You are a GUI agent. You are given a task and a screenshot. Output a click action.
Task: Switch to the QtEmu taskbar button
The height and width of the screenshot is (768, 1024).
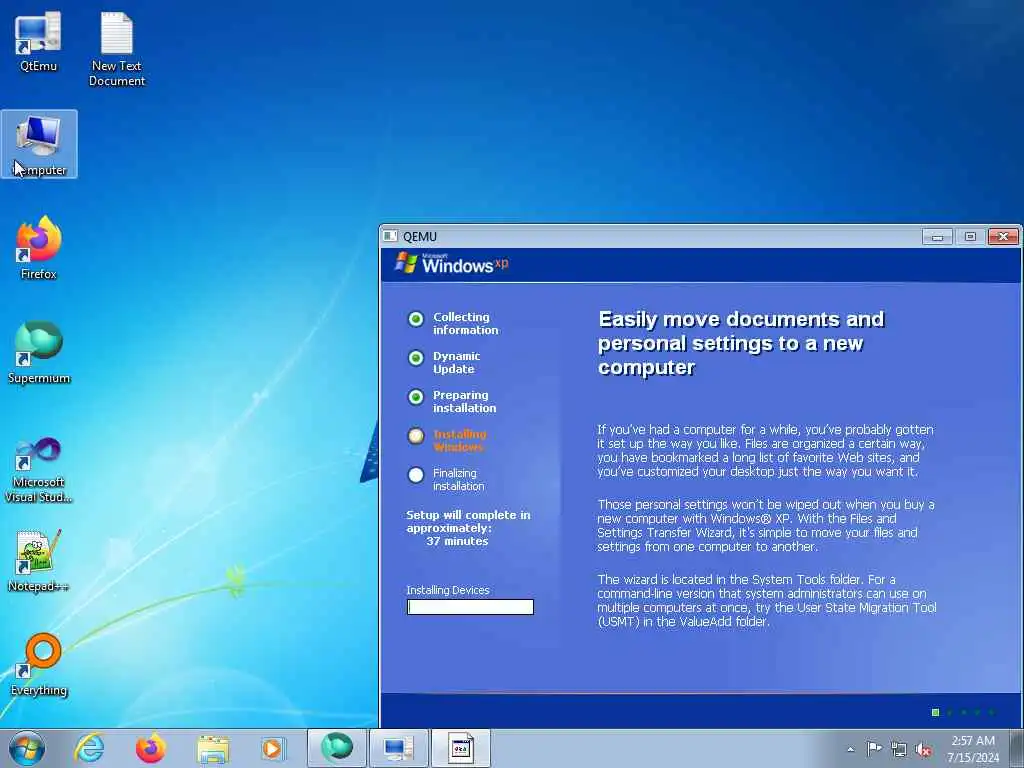(x=398, y=748)
